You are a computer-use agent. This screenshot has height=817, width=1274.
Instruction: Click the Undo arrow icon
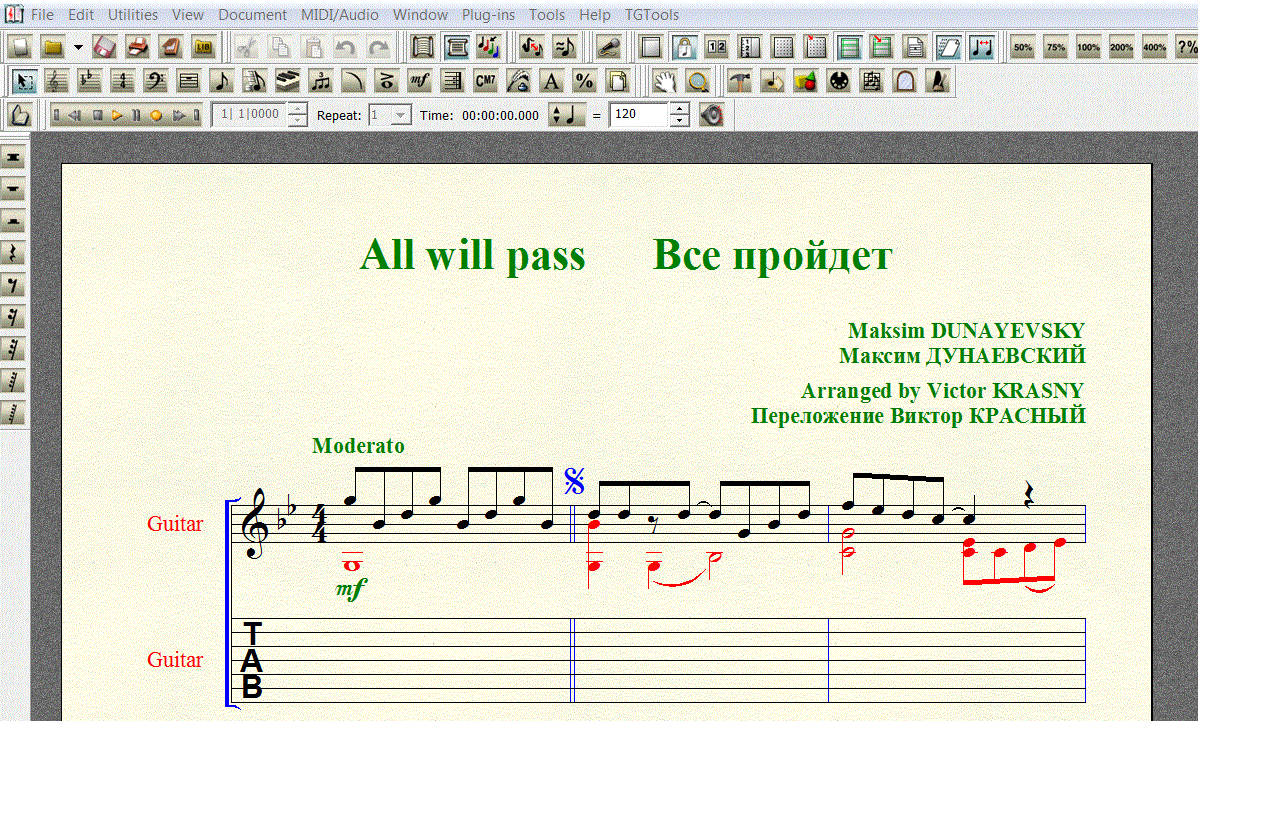point(346,47)
